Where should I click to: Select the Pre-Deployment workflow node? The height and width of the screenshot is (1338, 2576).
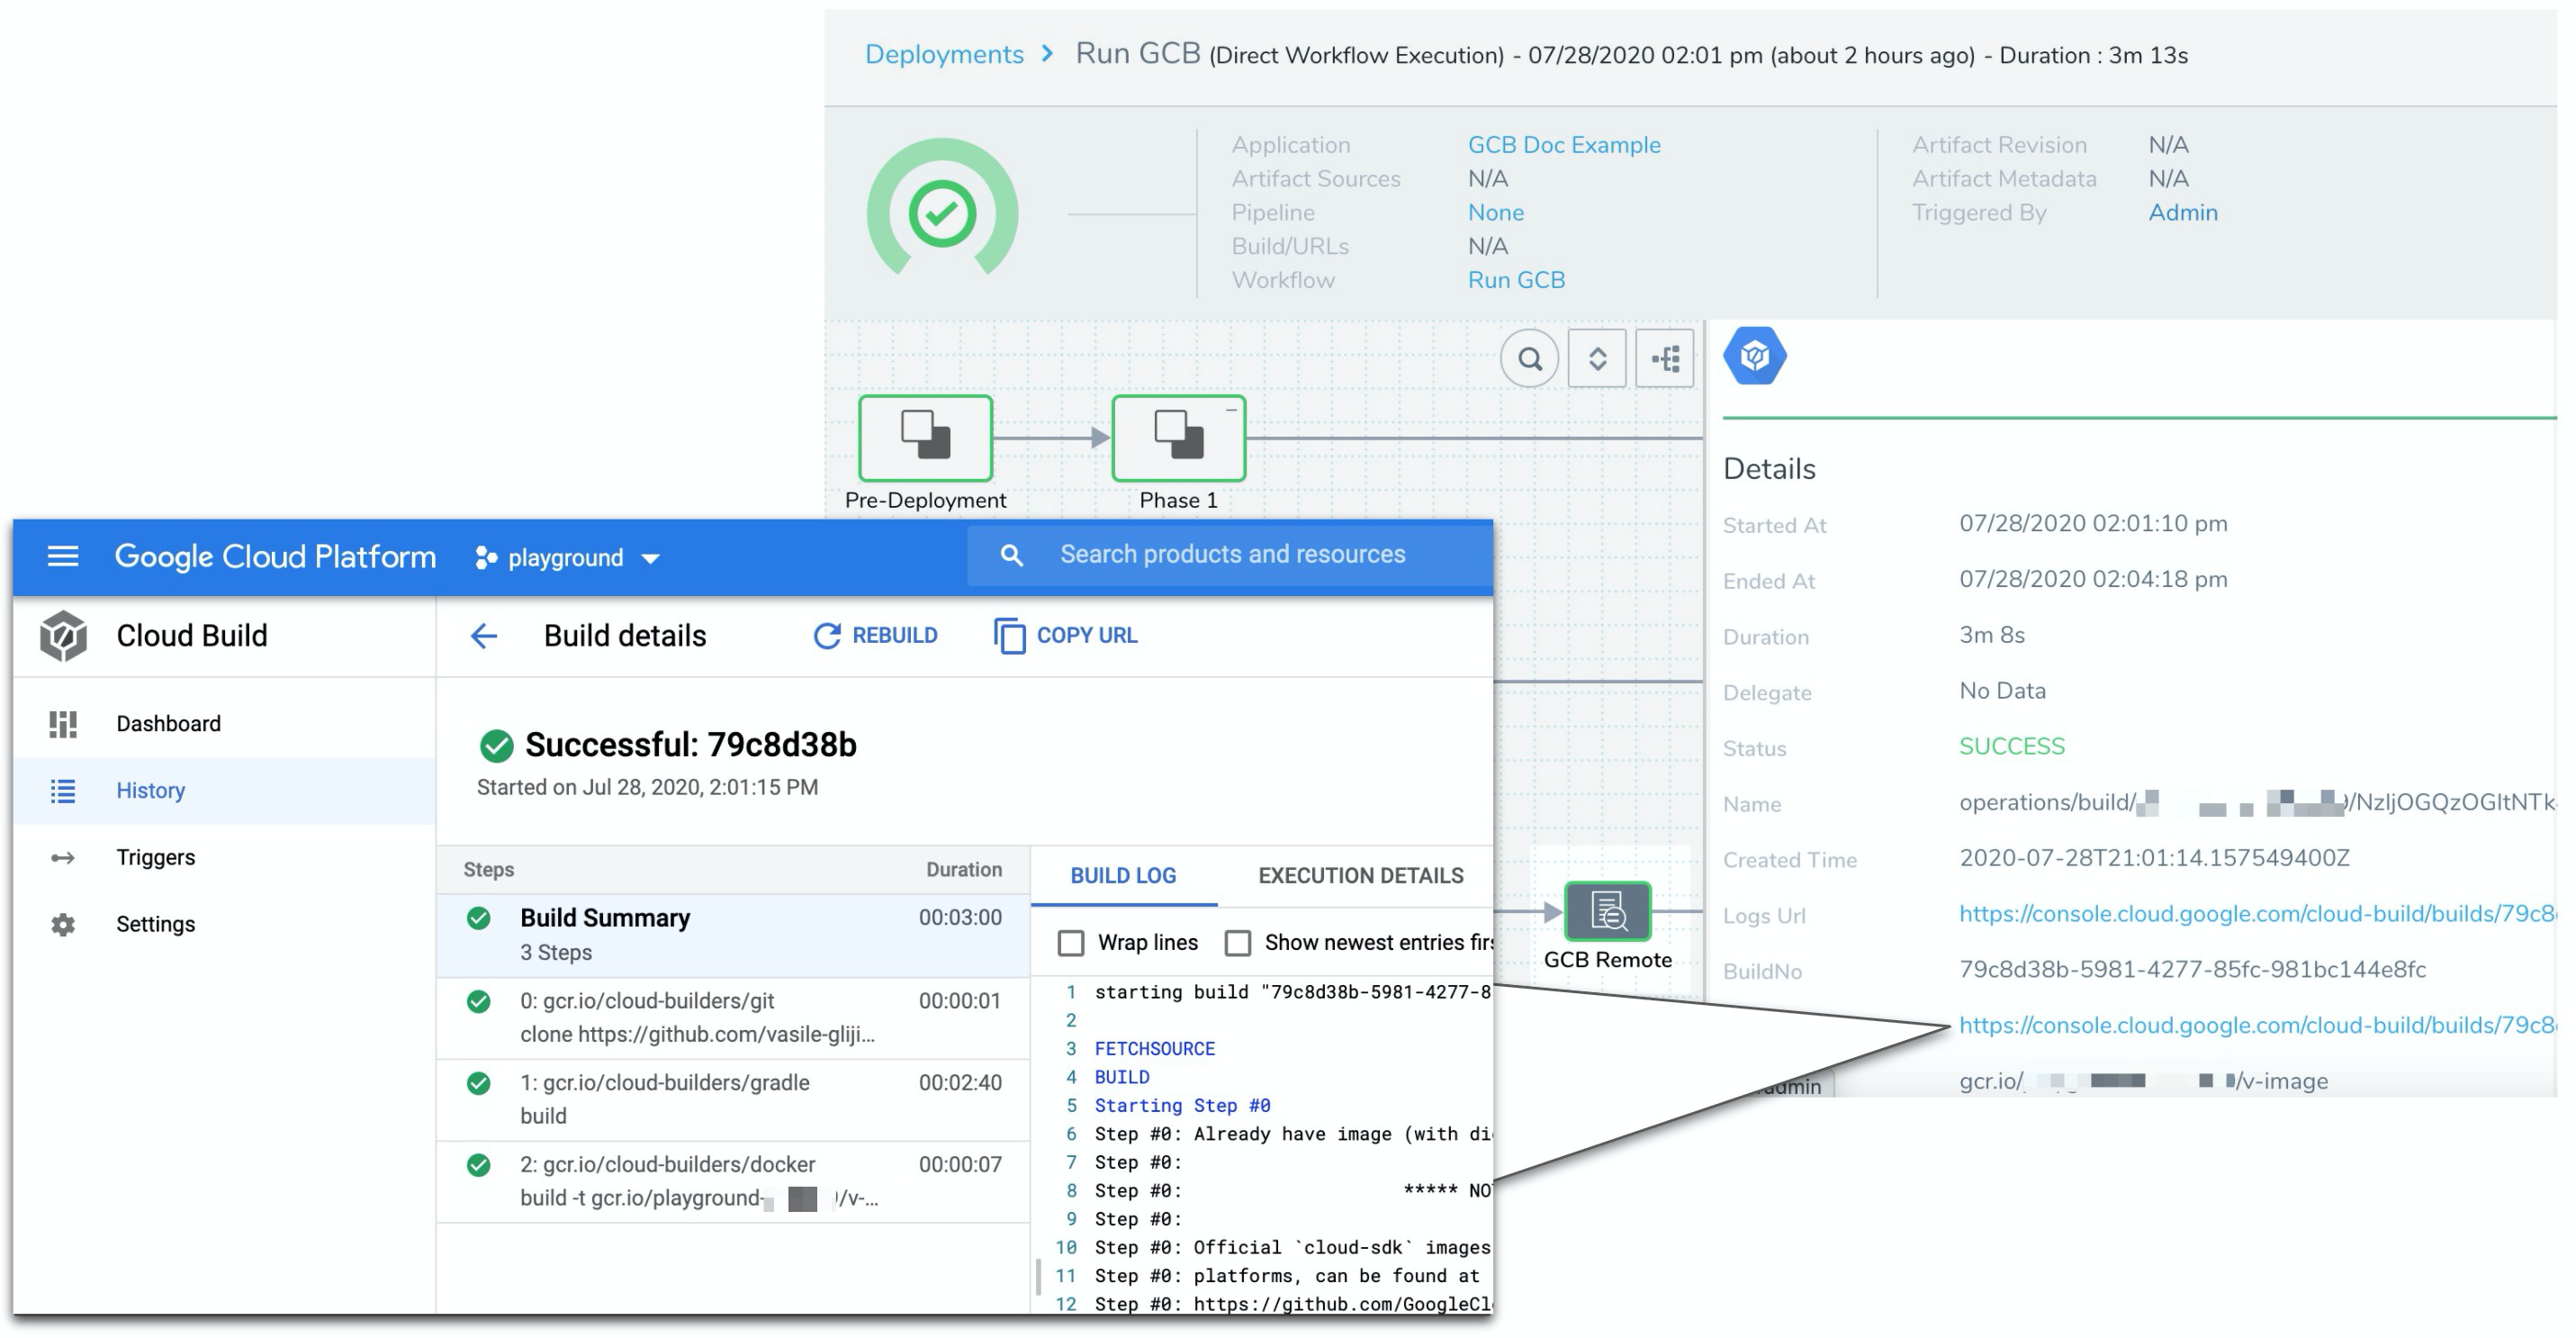tap(925, 438)
